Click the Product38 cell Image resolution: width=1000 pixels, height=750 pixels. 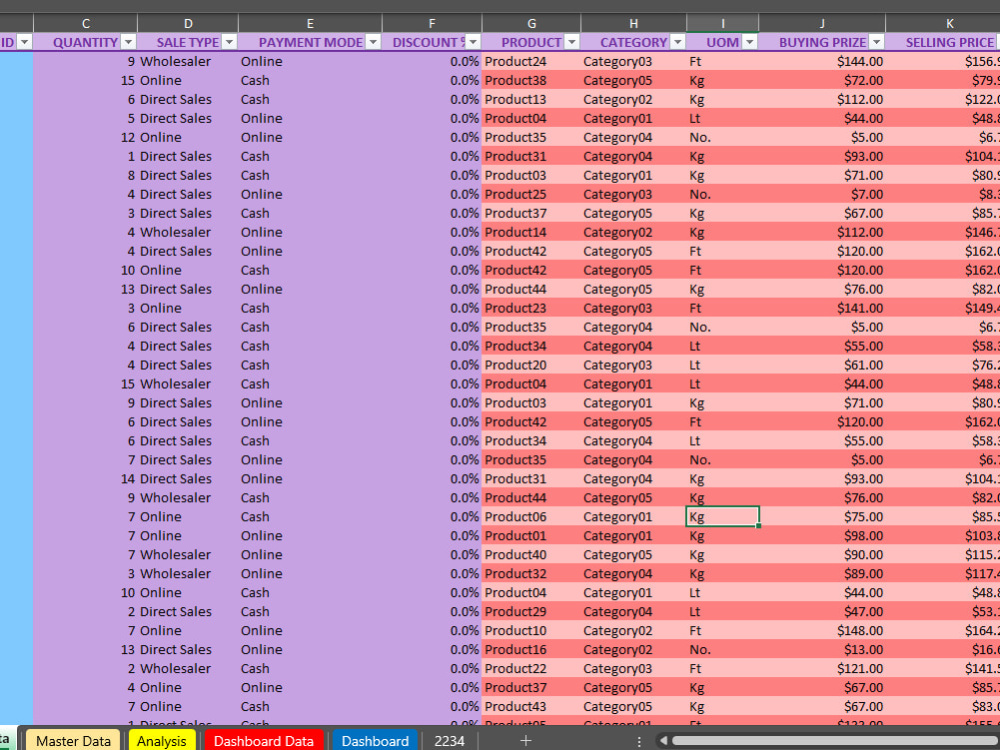pos(531,80)
